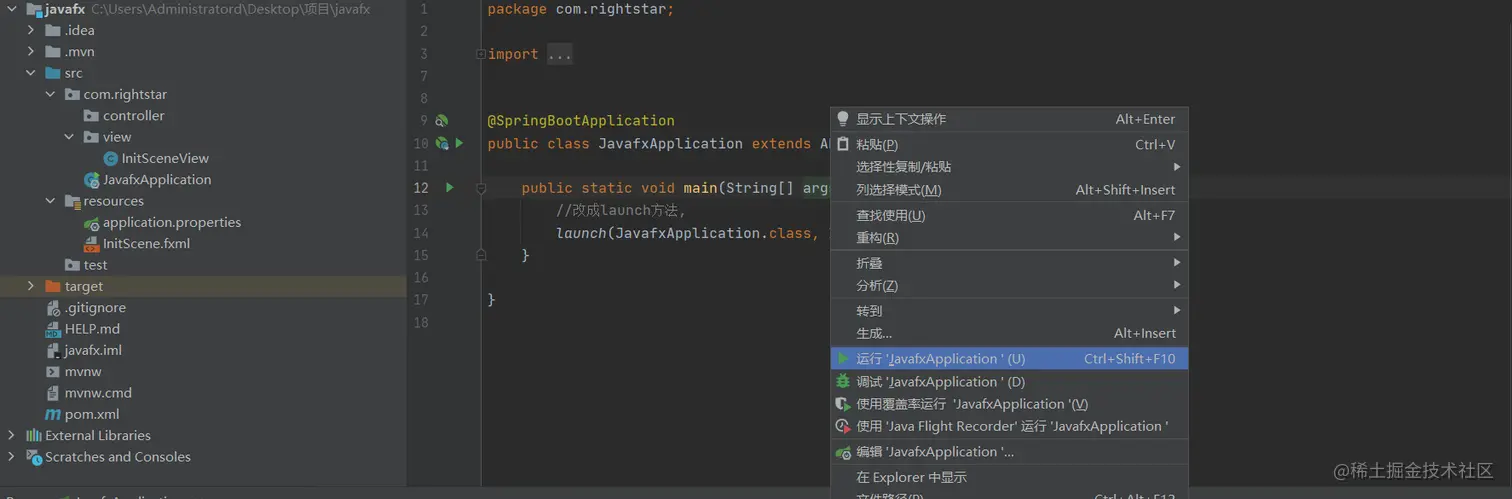The image size is (1512, 499).
Task: Click the debug bug icon in context menu
Action: (x=843, y=381)
